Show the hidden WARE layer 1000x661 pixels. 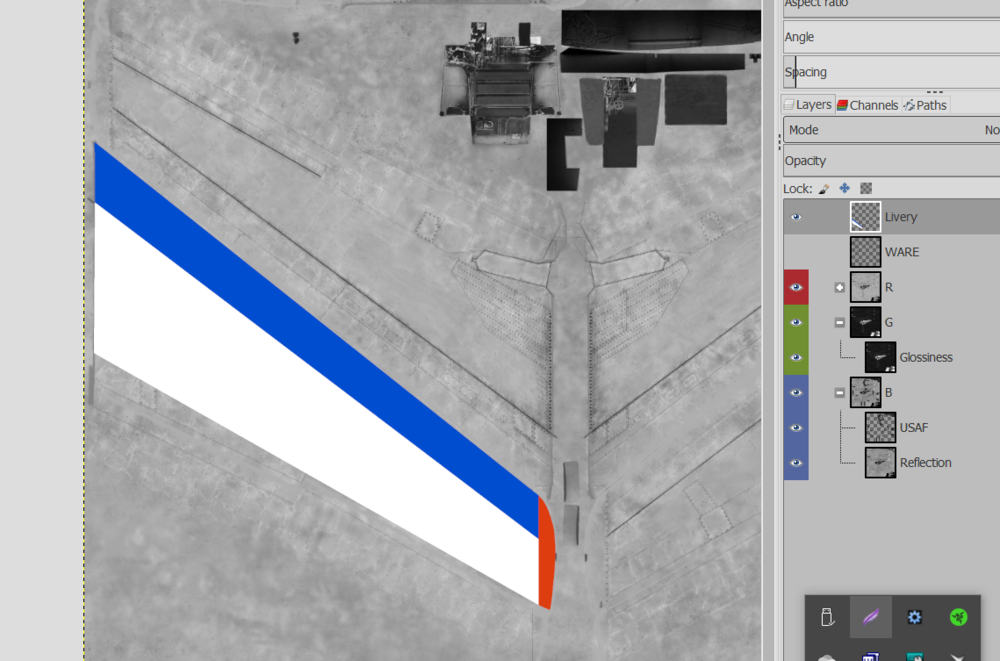pos(796,252)
